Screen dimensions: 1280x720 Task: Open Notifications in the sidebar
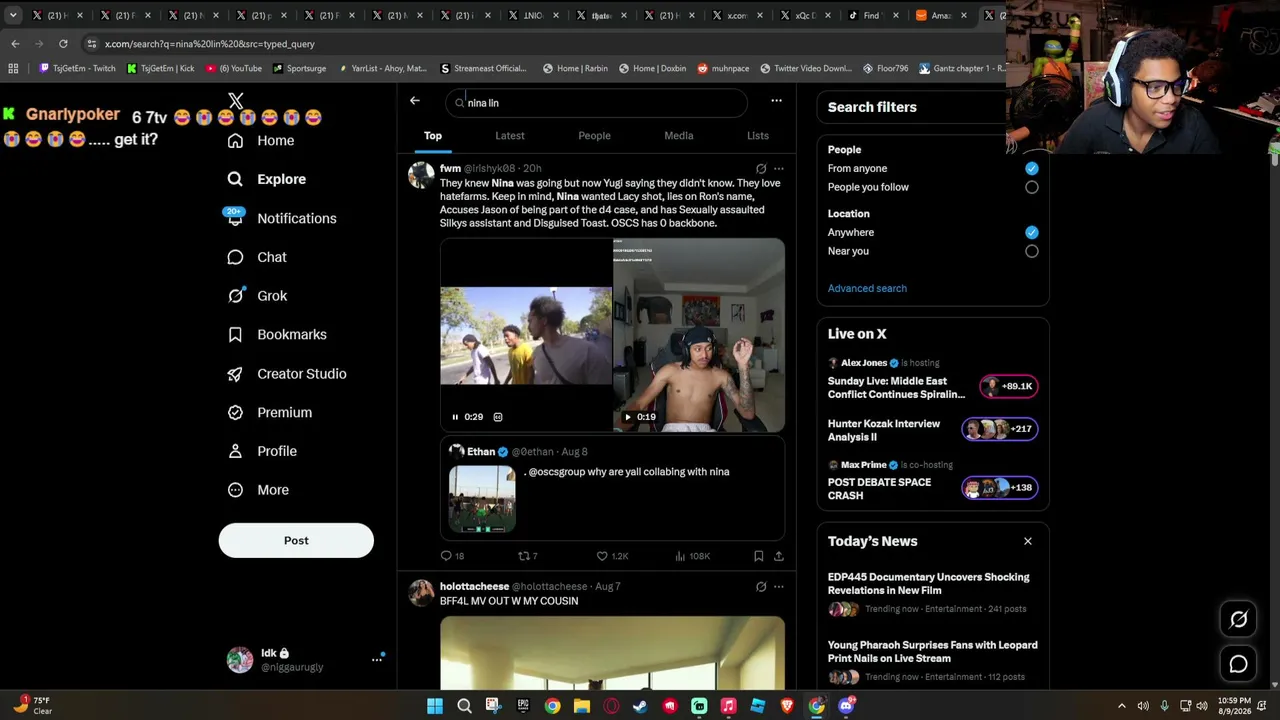click(282, 218)
